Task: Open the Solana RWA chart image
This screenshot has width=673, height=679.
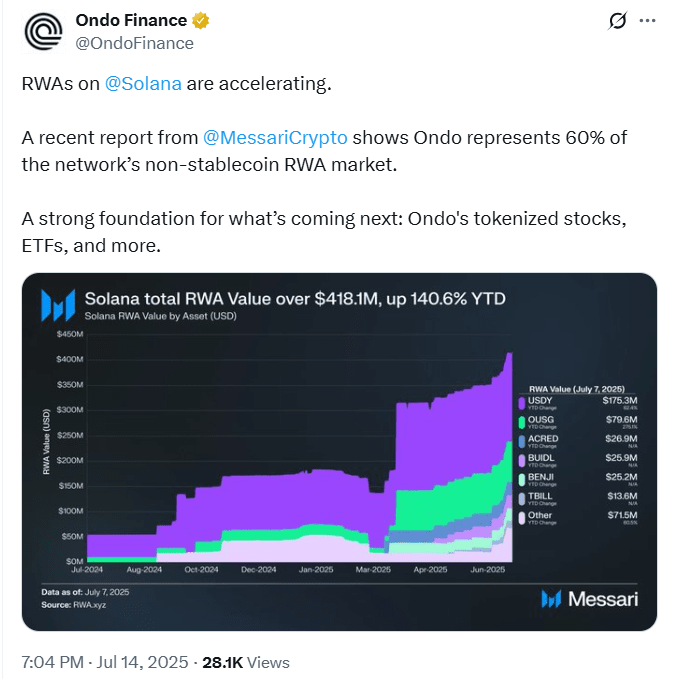Action: point(339,452)
